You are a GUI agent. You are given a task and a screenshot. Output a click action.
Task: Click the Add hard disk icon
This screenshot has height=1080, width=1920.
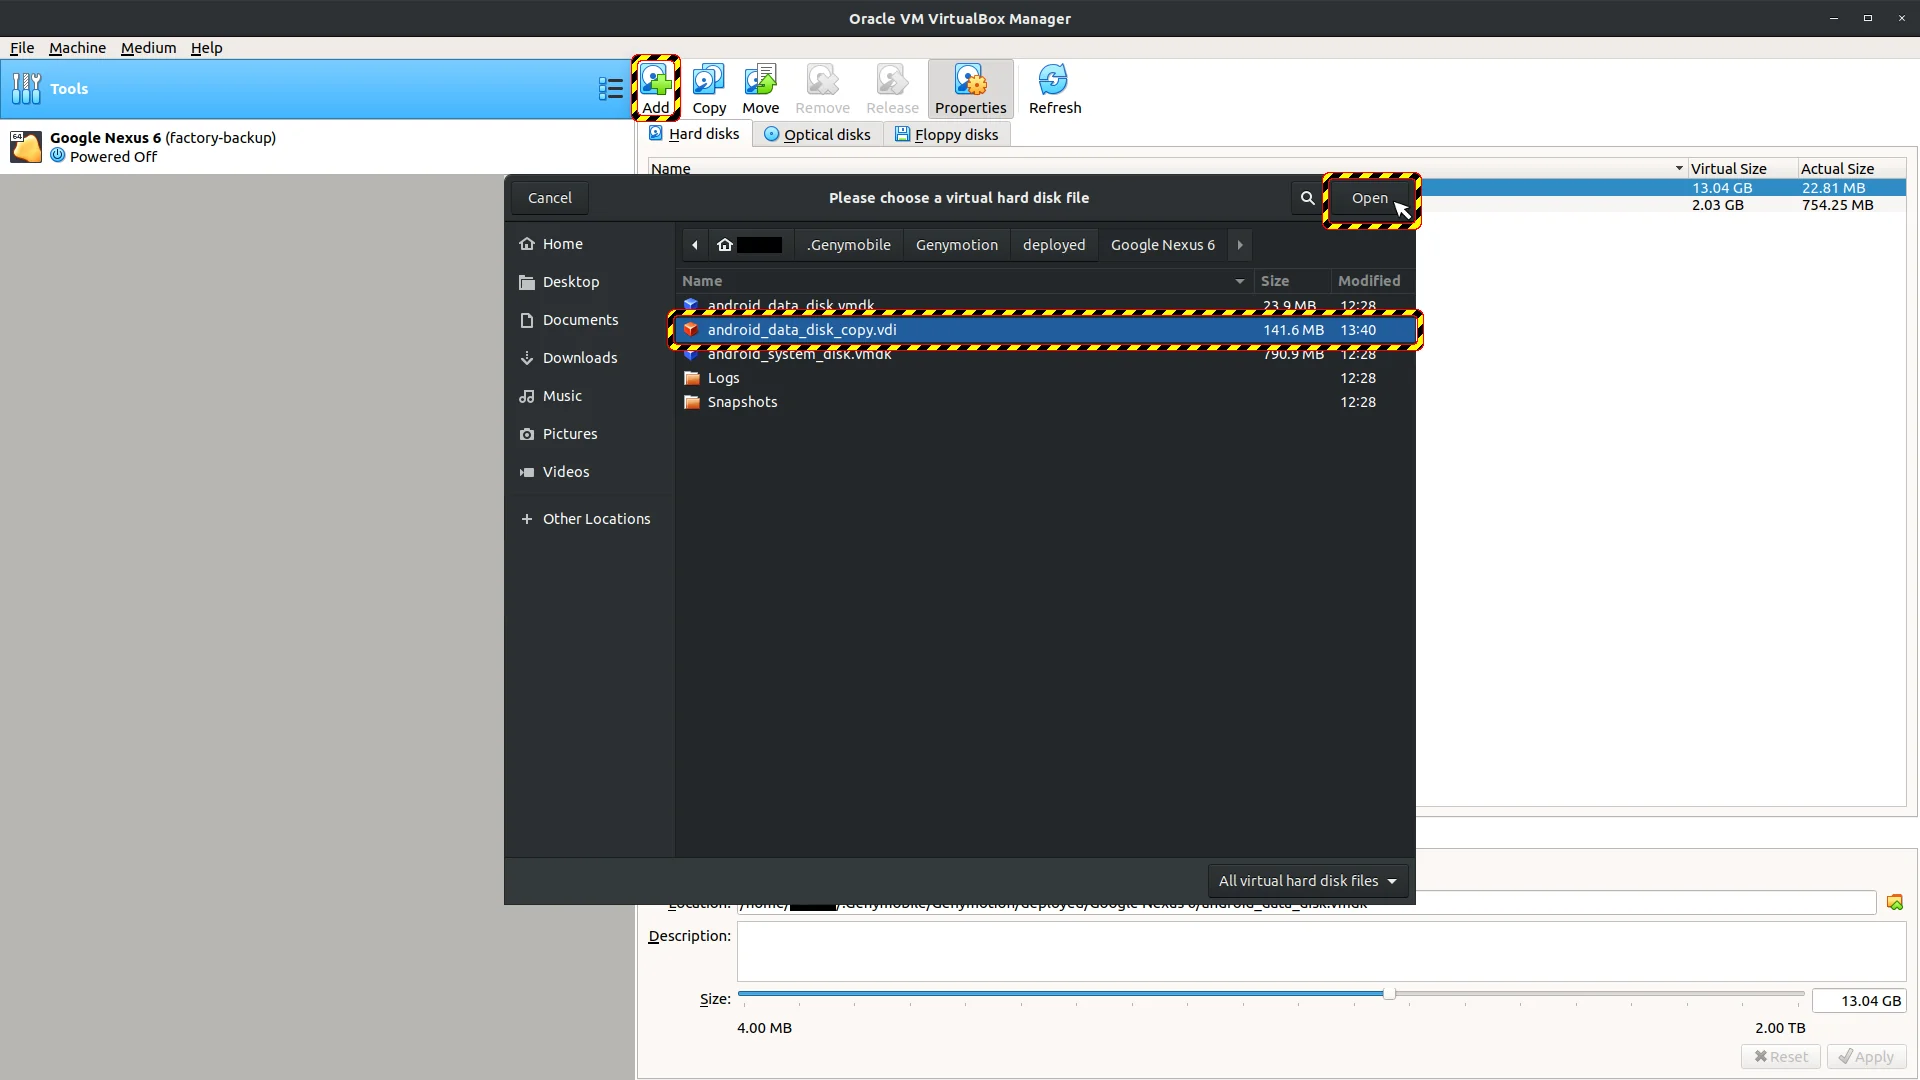point(656,88)
